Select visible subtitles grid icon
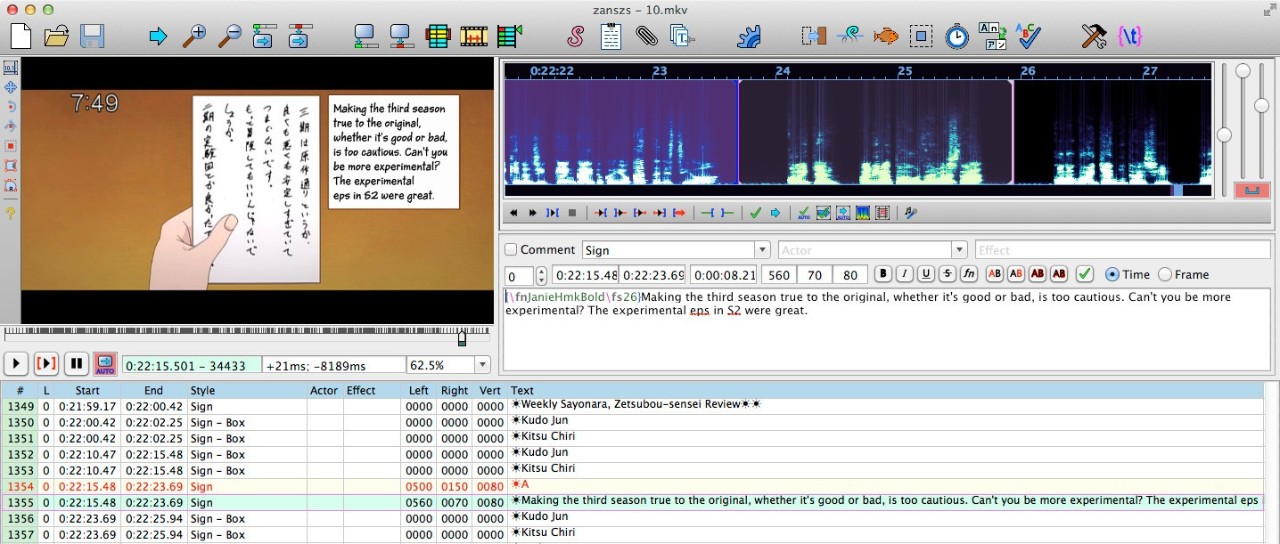1280x544 pixels. [x=437, y=37]
